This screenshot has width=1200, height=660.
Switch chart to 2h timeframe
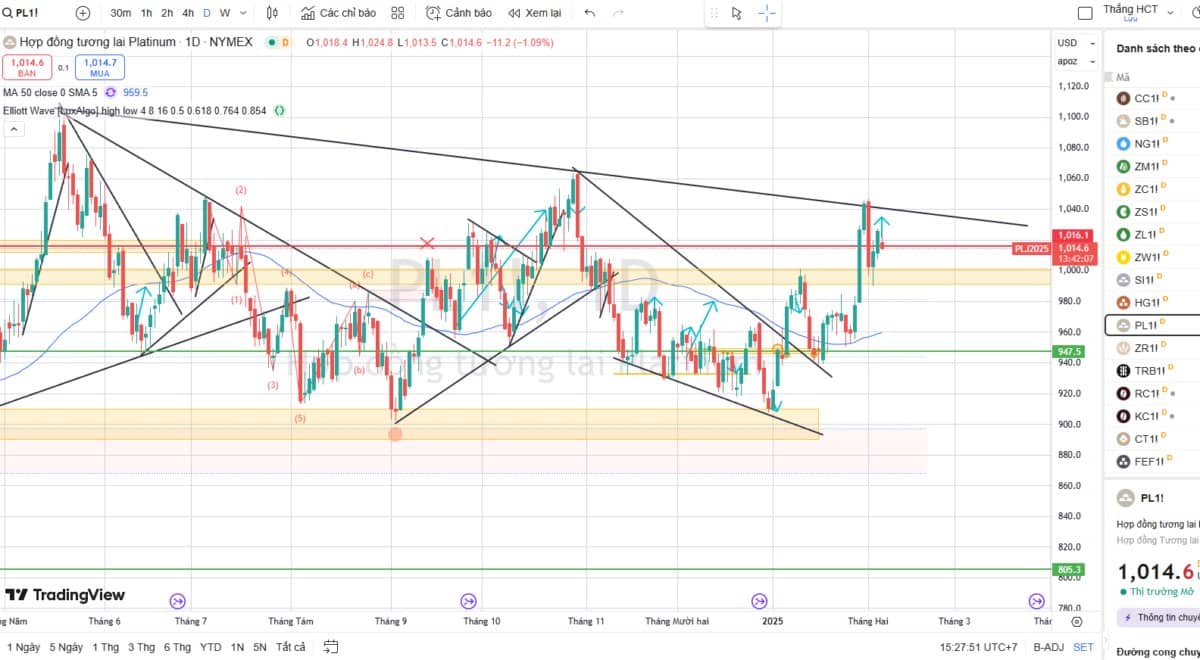coord(167,13)
